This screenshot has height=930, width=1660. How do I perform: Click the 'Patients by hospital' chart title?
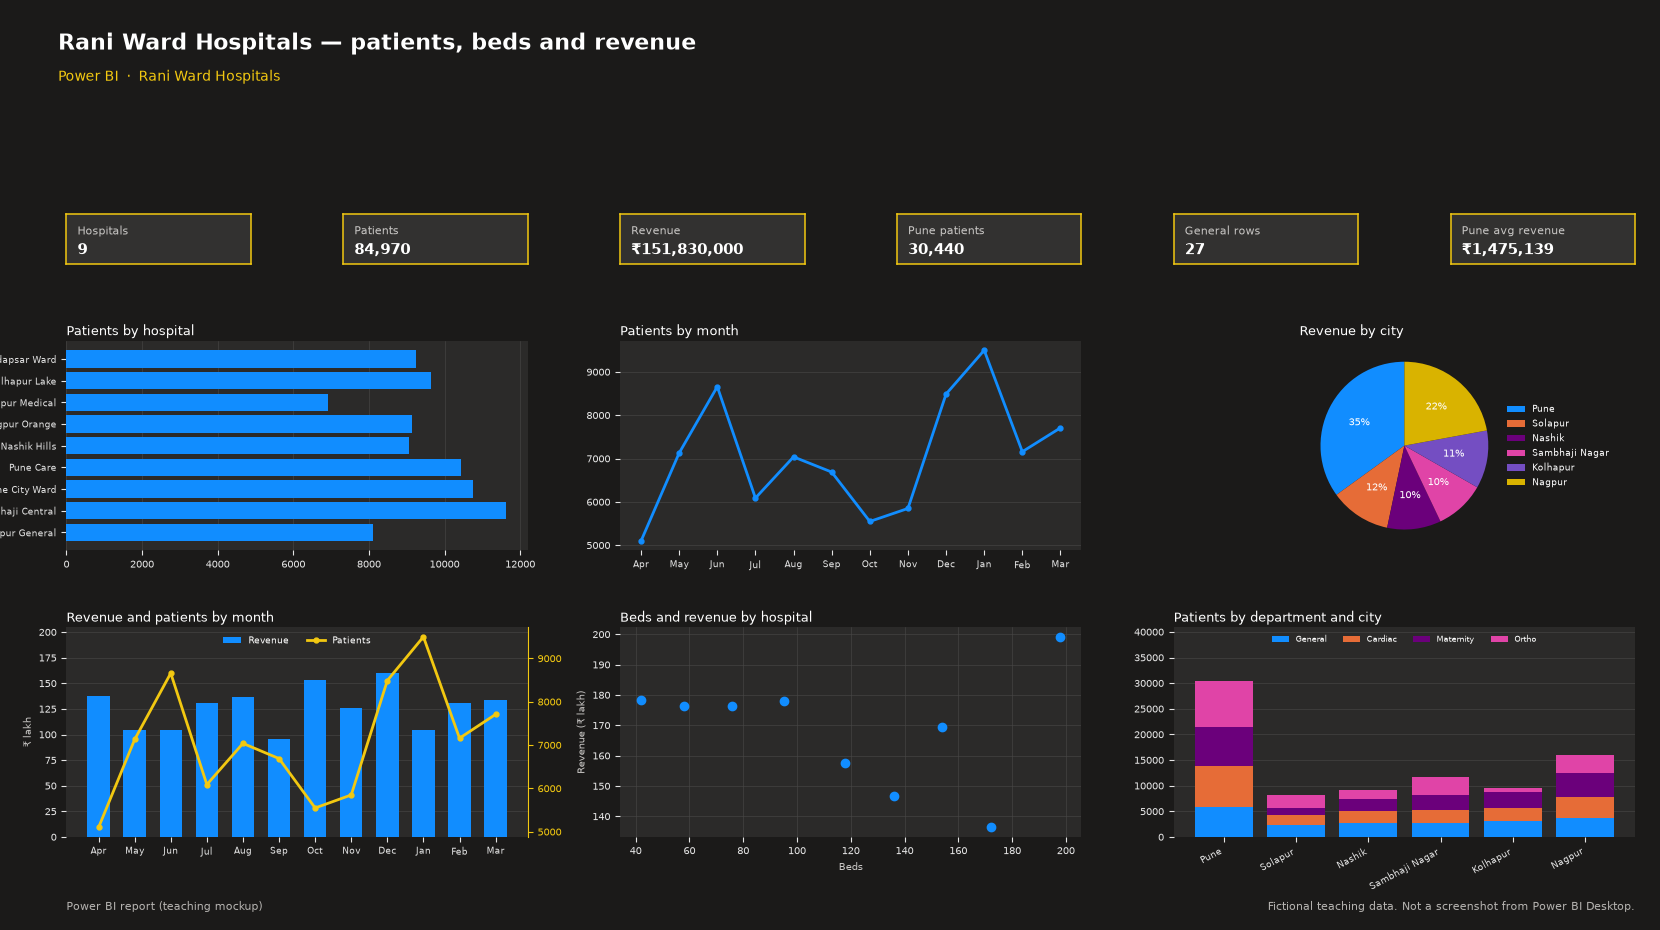pyautogui.click(x=130, y=331)
